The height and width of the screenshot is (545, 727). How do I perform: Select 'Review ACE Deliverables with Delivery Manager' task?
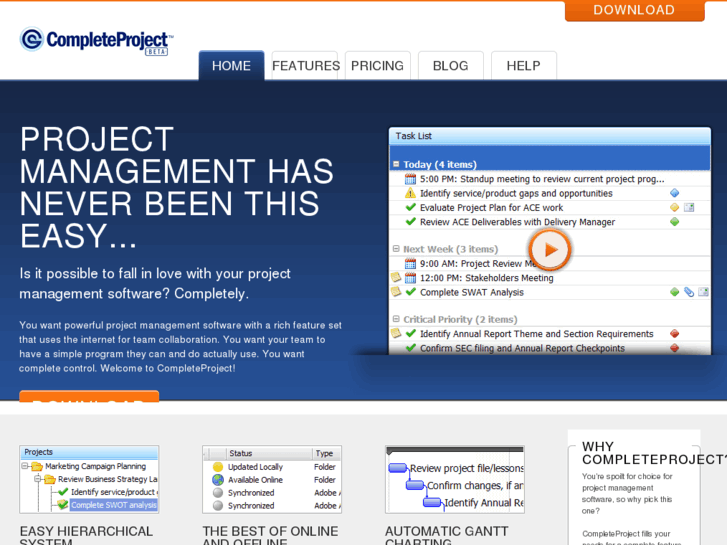point(517,222)
